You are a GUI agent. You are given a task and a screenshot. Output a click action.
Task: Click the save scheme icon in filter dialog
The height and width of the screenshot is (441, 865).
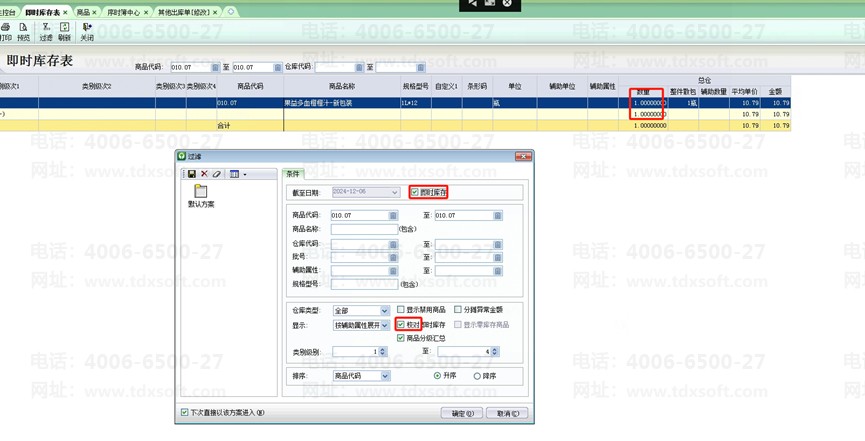192,174
